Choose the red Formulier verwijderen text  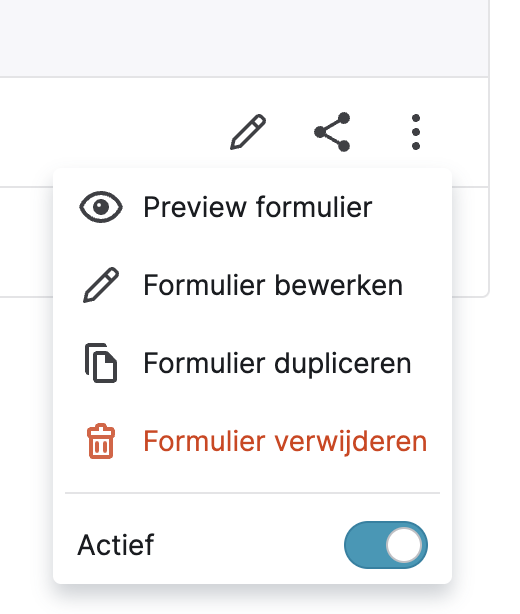[285, 441]
